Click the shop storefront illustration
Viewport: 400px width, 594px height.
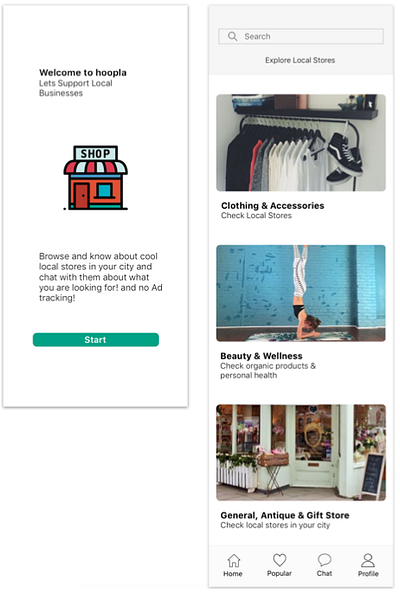(95, 178)
